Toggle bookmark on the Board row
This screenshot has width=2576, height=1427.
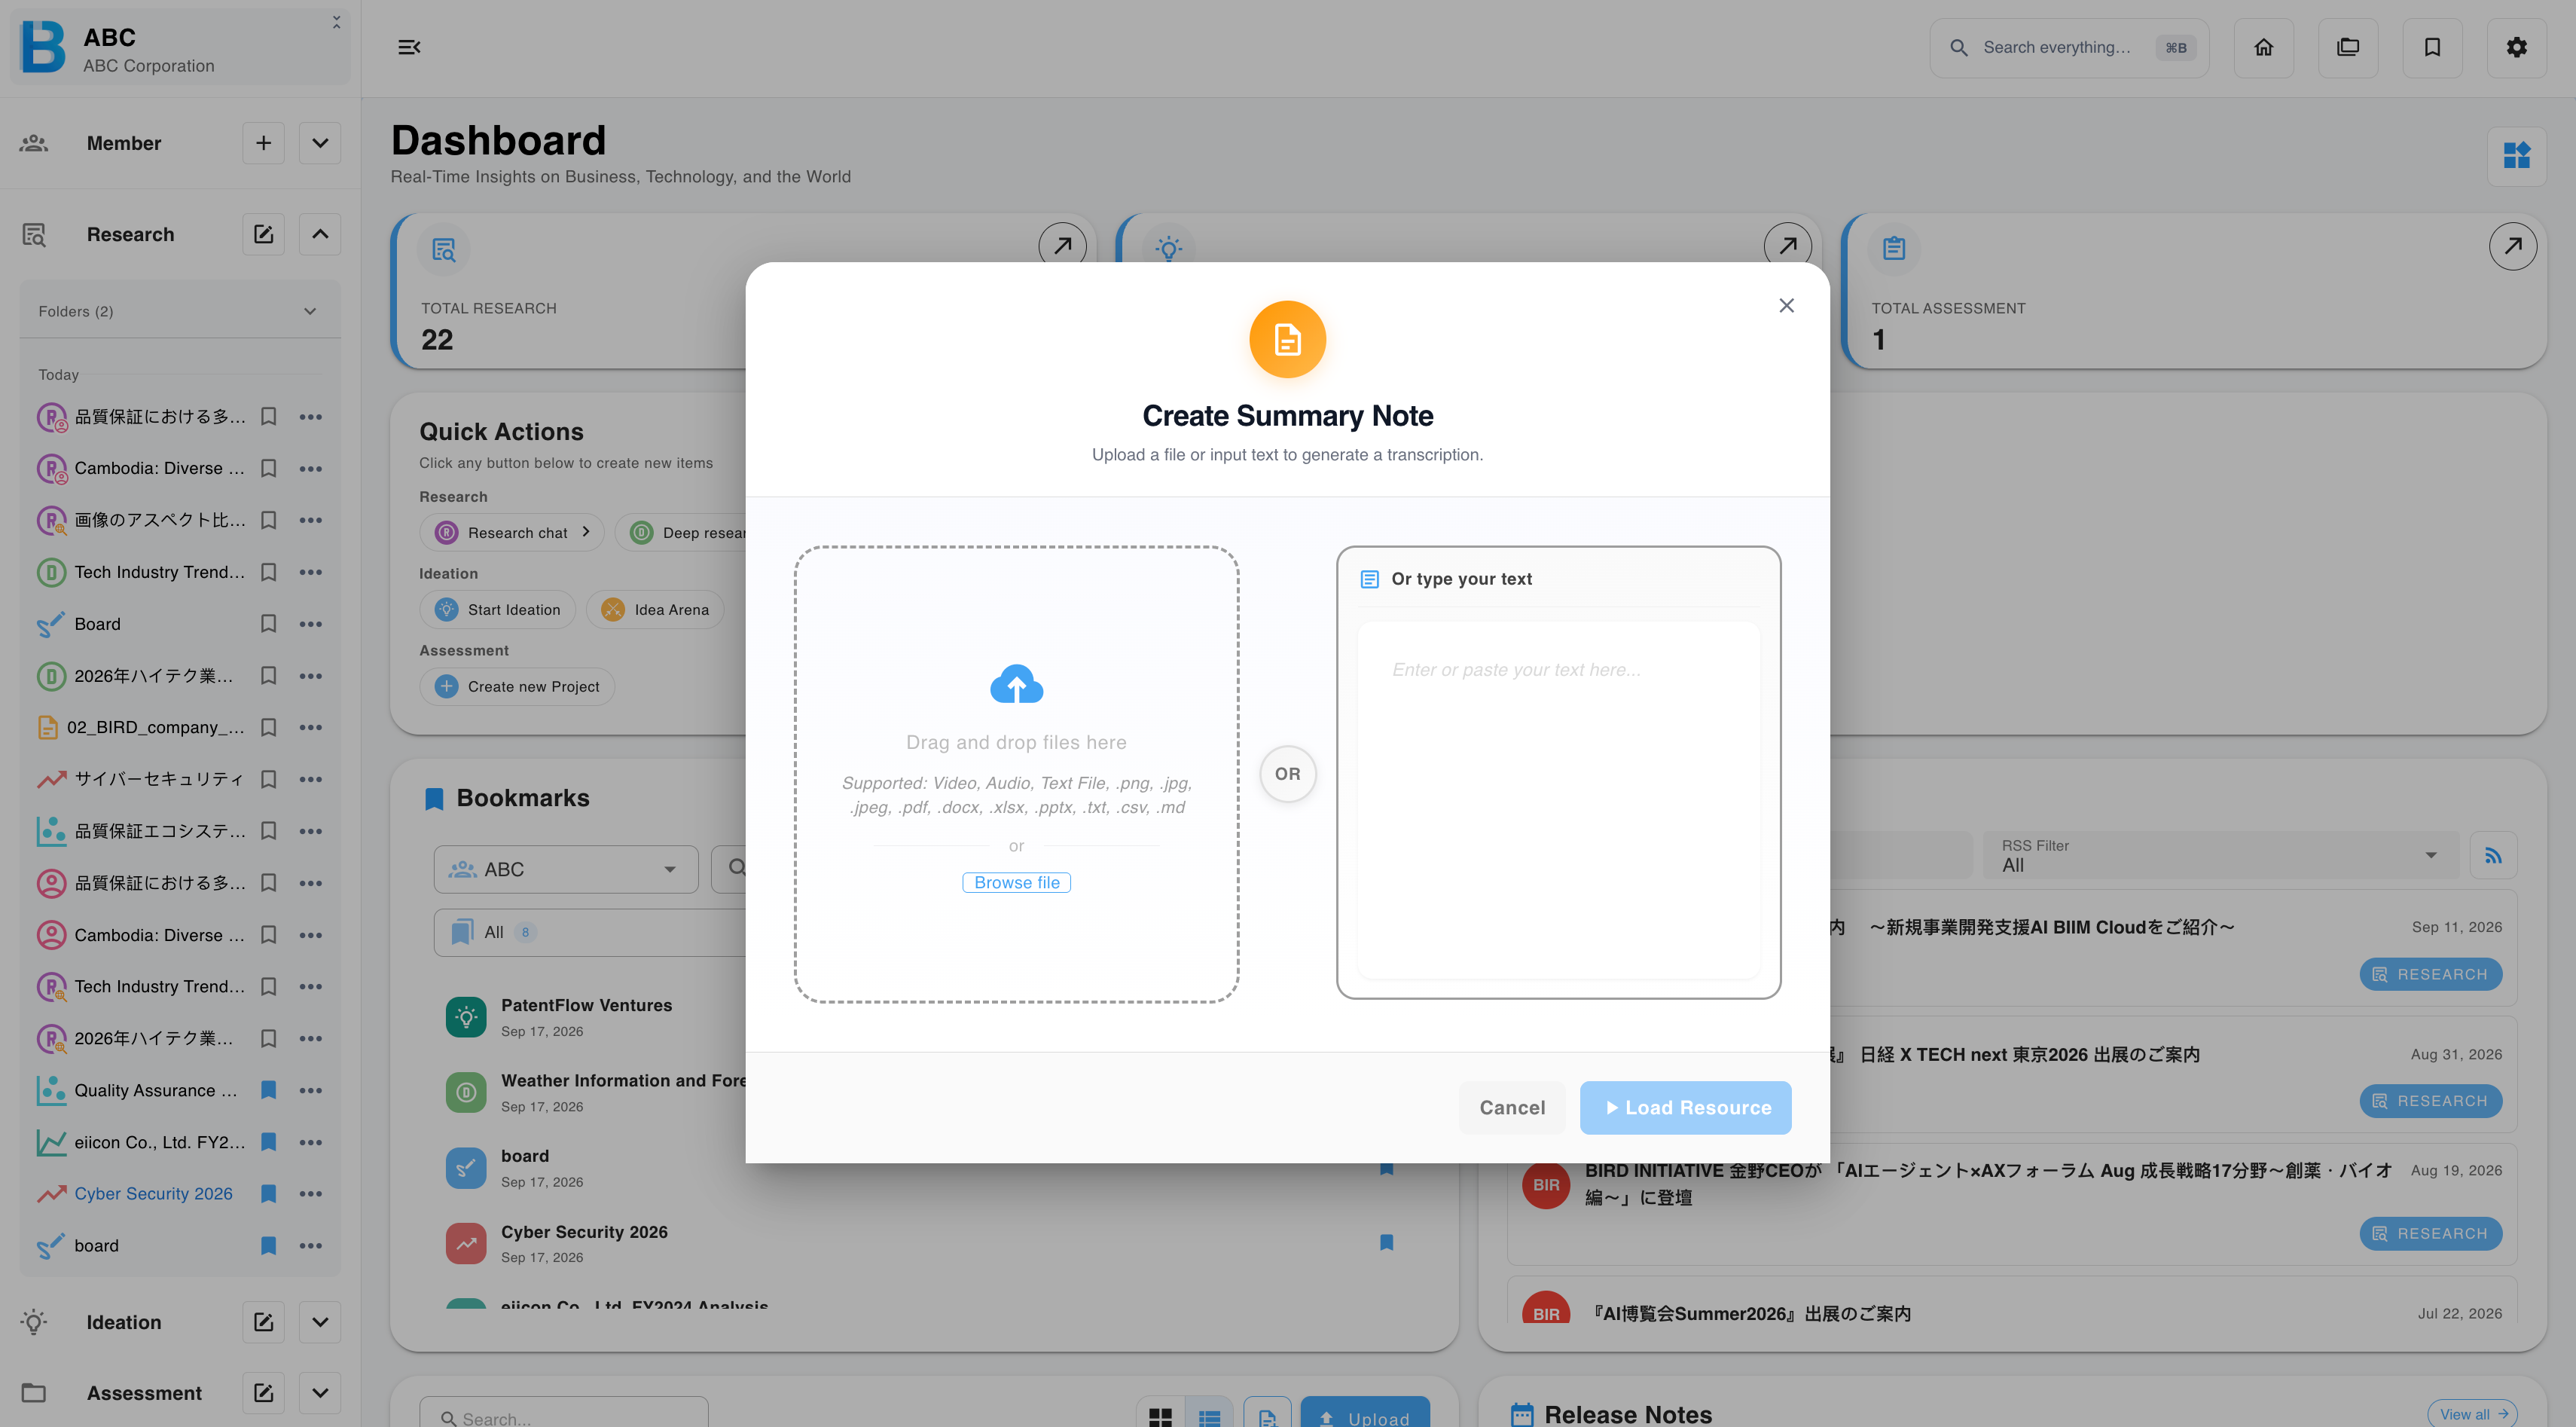pyautogui.click(x=268, y=624)
